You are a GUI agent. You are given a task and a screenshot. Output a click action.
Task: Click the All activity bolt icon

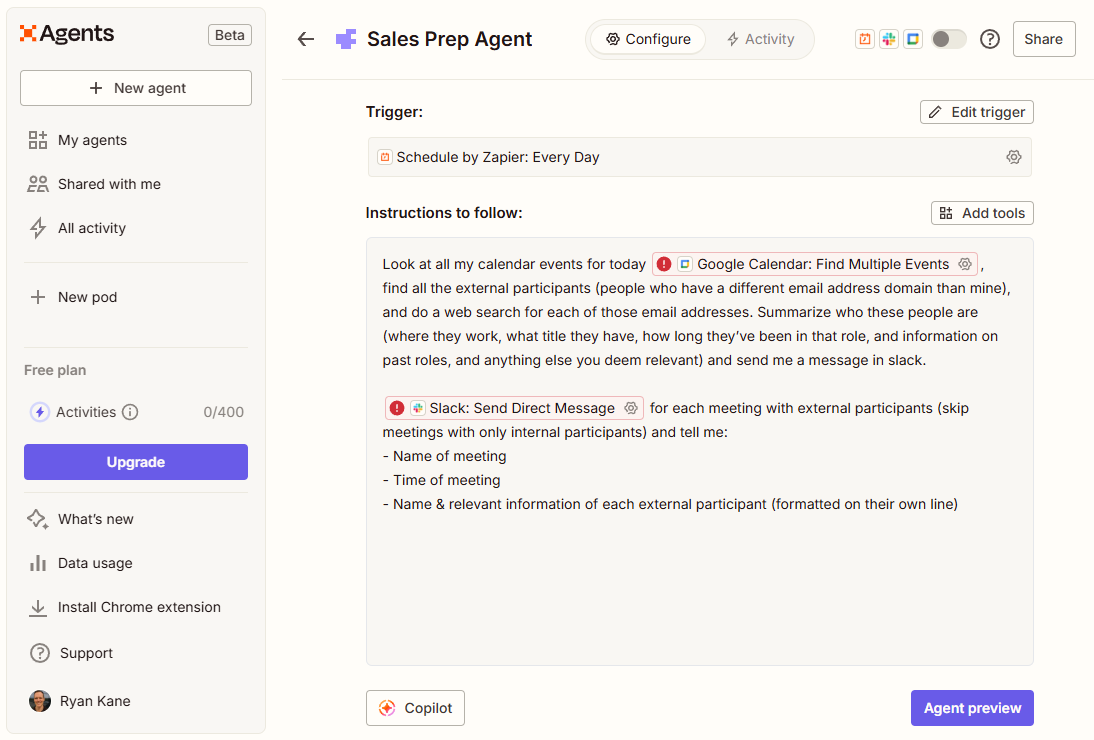click(x=38, y=228)
